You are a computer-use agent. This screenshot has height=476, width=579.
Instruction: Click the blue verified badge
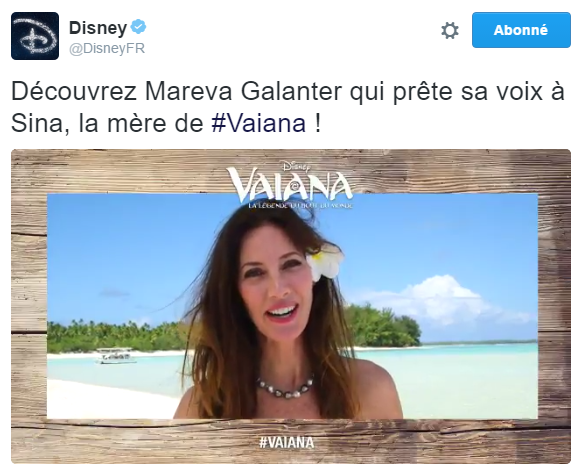click(x=139, y=27)
